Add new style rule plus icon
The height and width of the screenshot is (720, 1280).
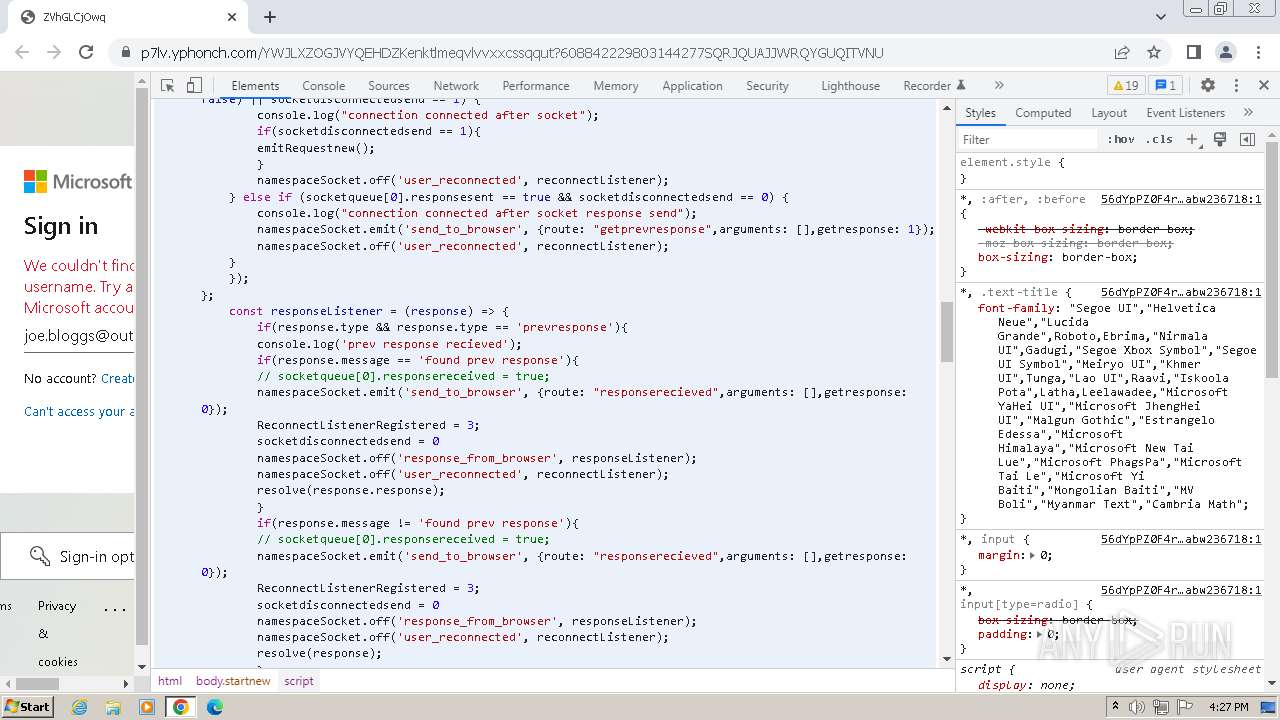tap(1192, 140)
